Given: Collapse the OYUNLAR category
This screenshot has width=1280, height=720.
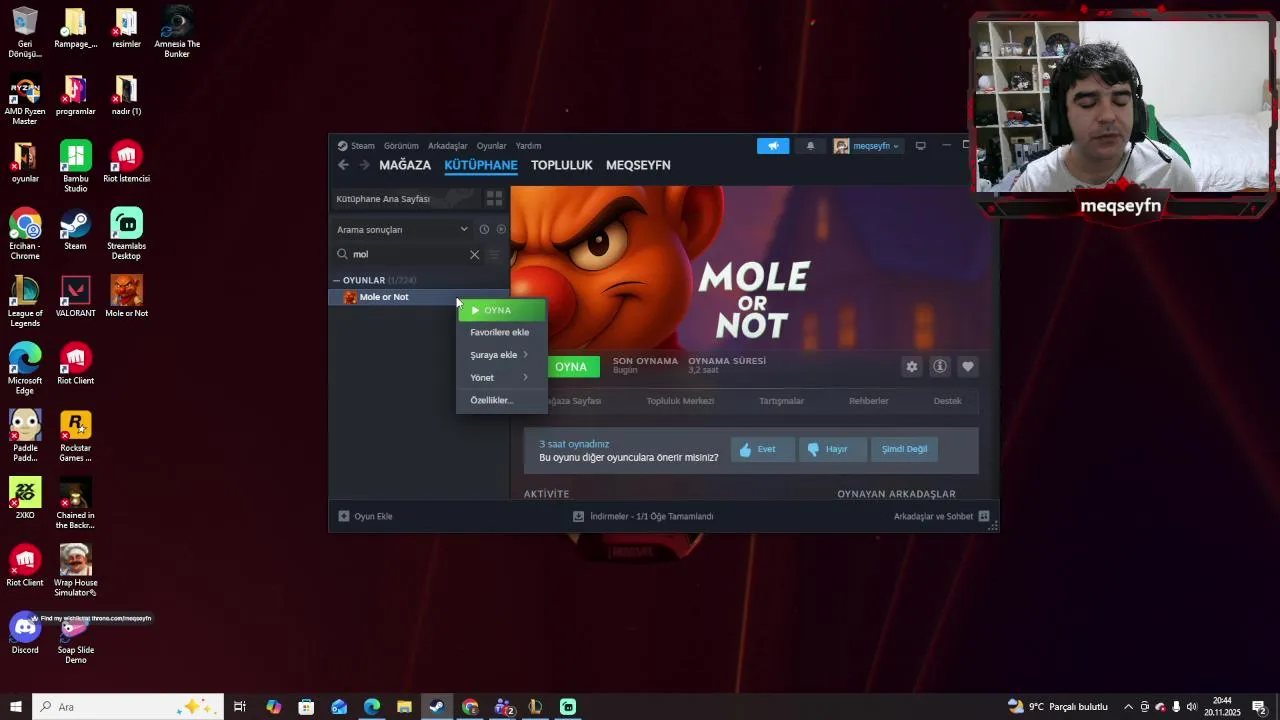Looking at the screenshot, I should (x=337, y=281).
